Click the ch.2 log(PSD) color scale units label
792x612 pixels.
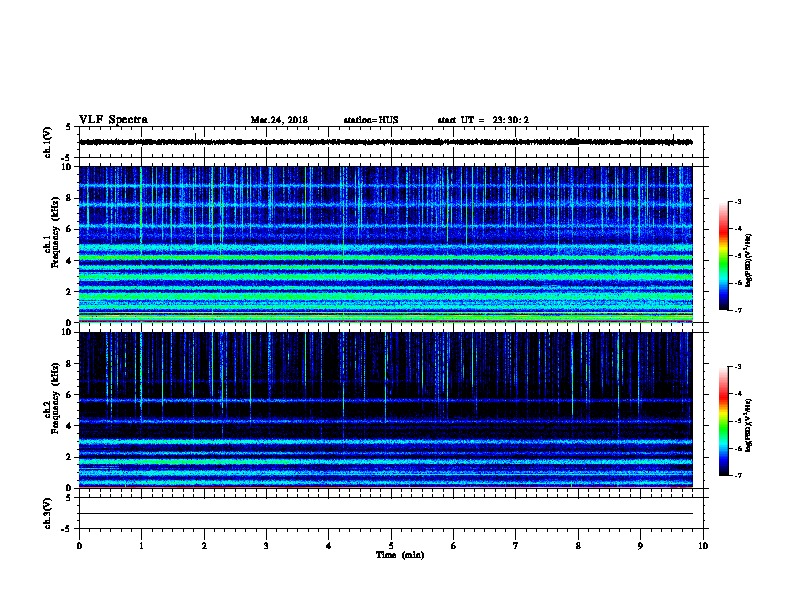pyautogui.click(x=749, y=426)
